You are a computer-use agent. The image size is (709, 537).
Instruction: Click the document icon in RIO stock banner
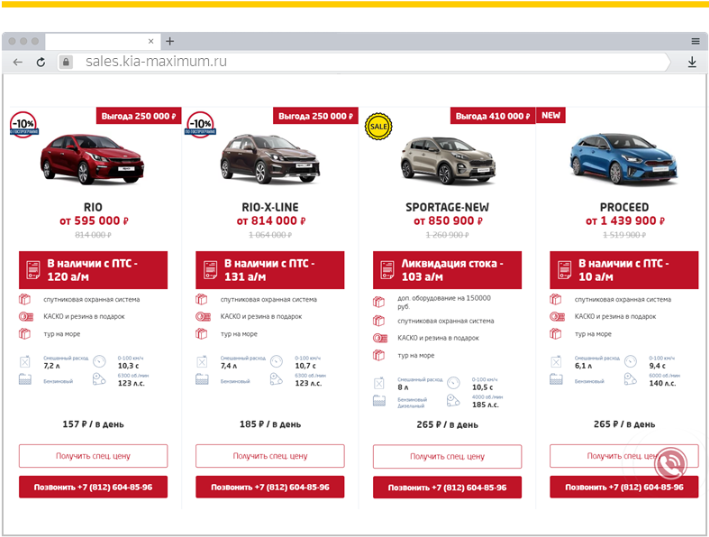point(33,269)
